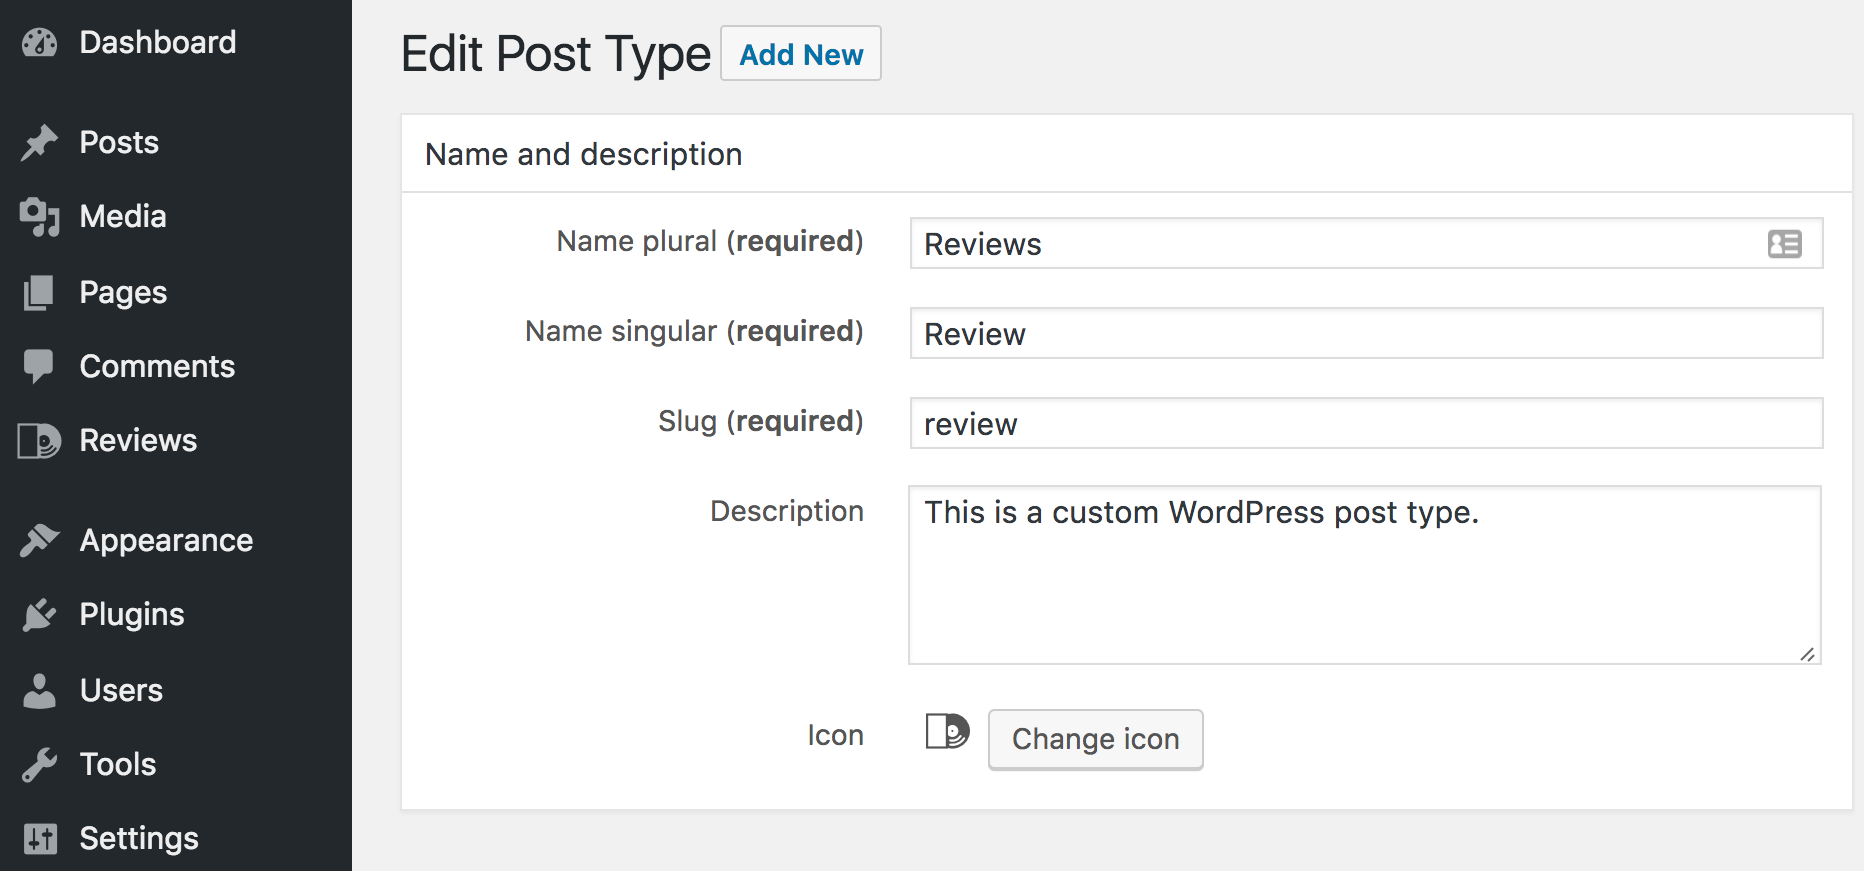Click the icon preview beside Change icon

click(946, 732)
